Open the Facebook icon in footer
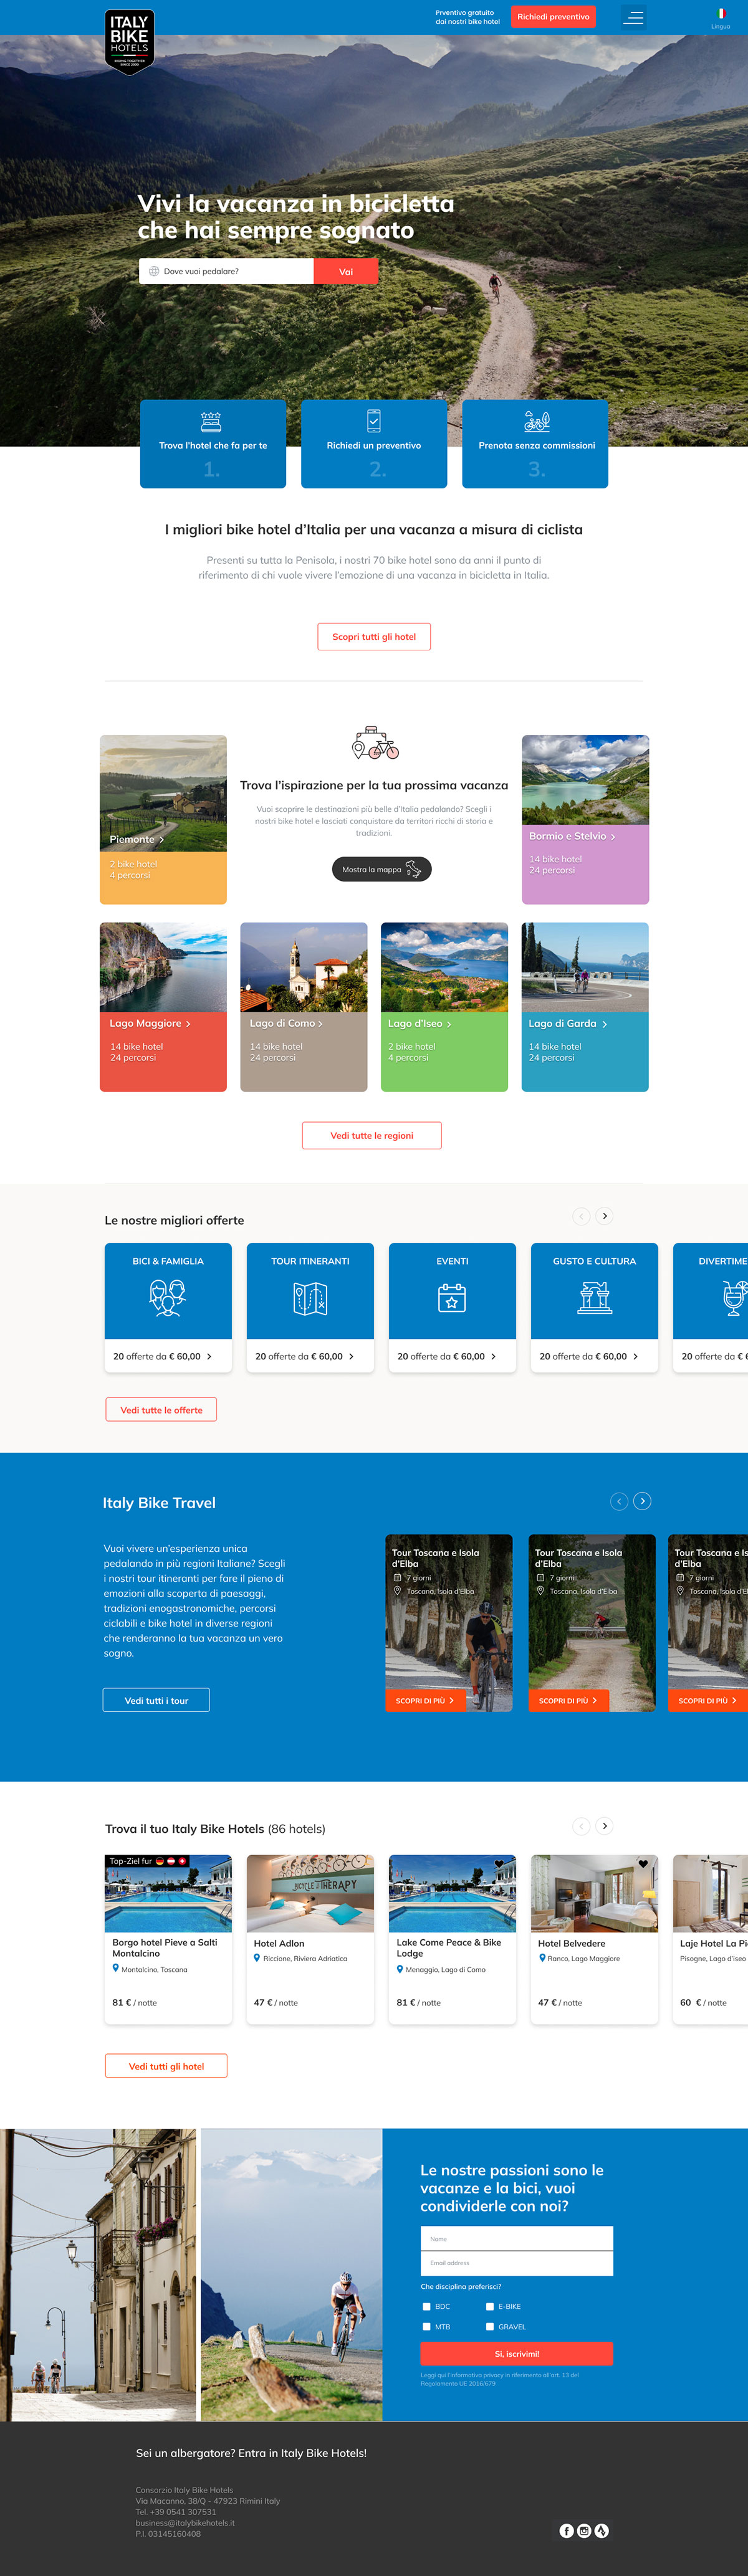The width and height of the screenshot is (748, 2576). pos(567,2530)
